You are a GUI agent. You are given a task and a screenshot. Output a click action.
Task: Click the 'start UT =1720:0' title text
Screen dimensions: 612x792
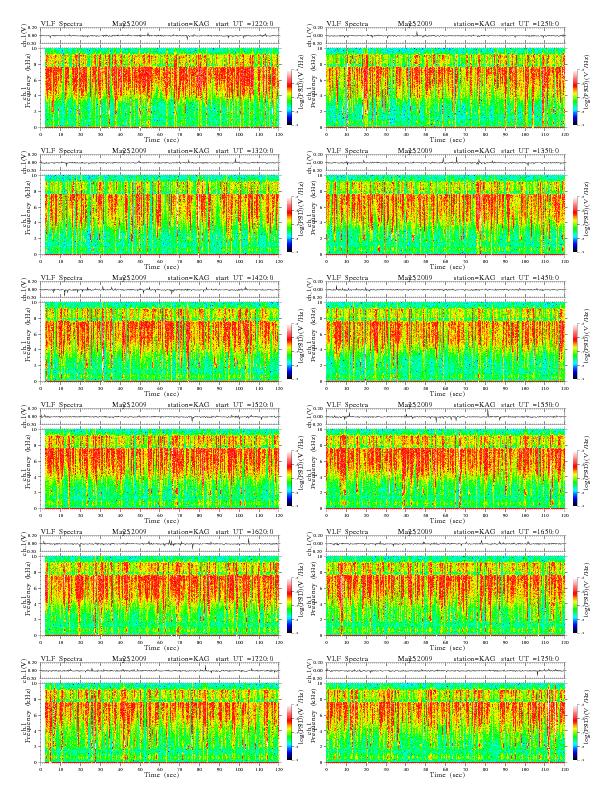[244, 659]
